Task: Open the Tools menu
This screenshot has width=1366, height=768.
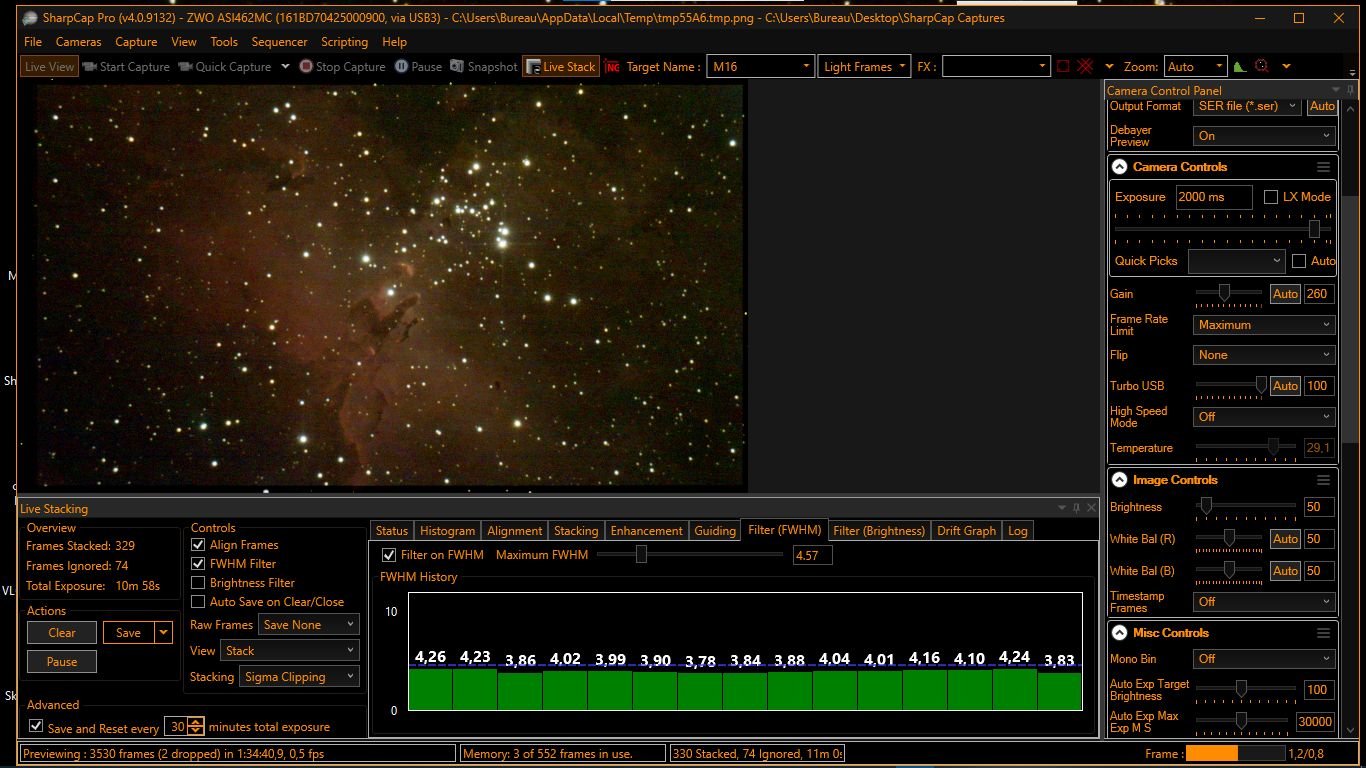Action: click(x=224, y=42)
